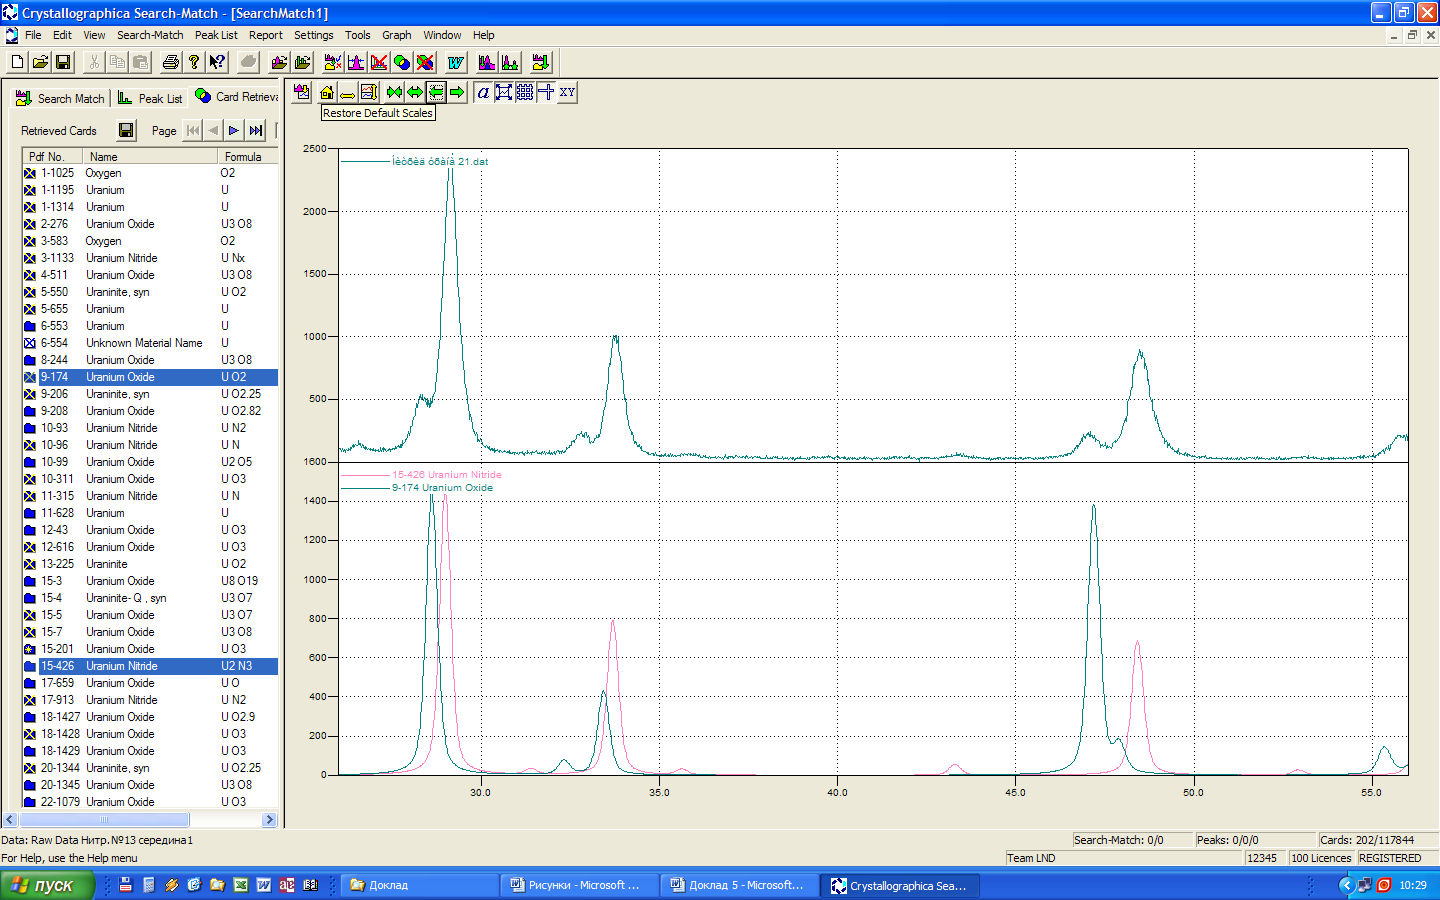Image resolution: width=1440 pixels, height=900 pixels.
Task: Select card 15-426 Uranium Nitride in the list
Action: 121,666
